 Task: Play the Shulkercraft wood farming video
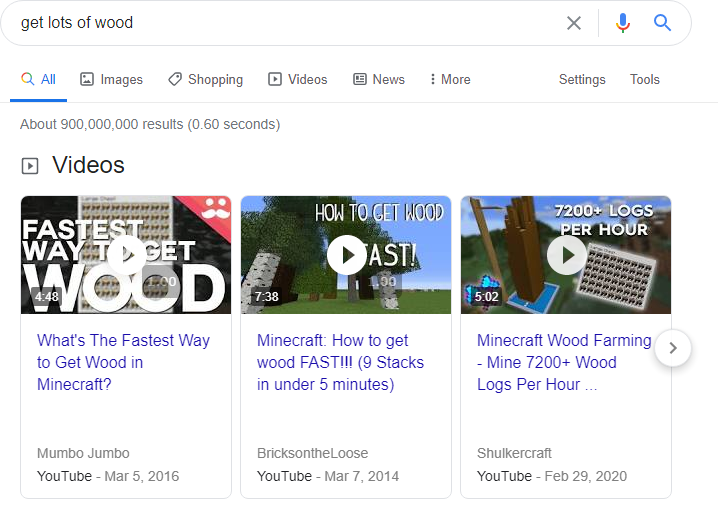coord(566,255)
